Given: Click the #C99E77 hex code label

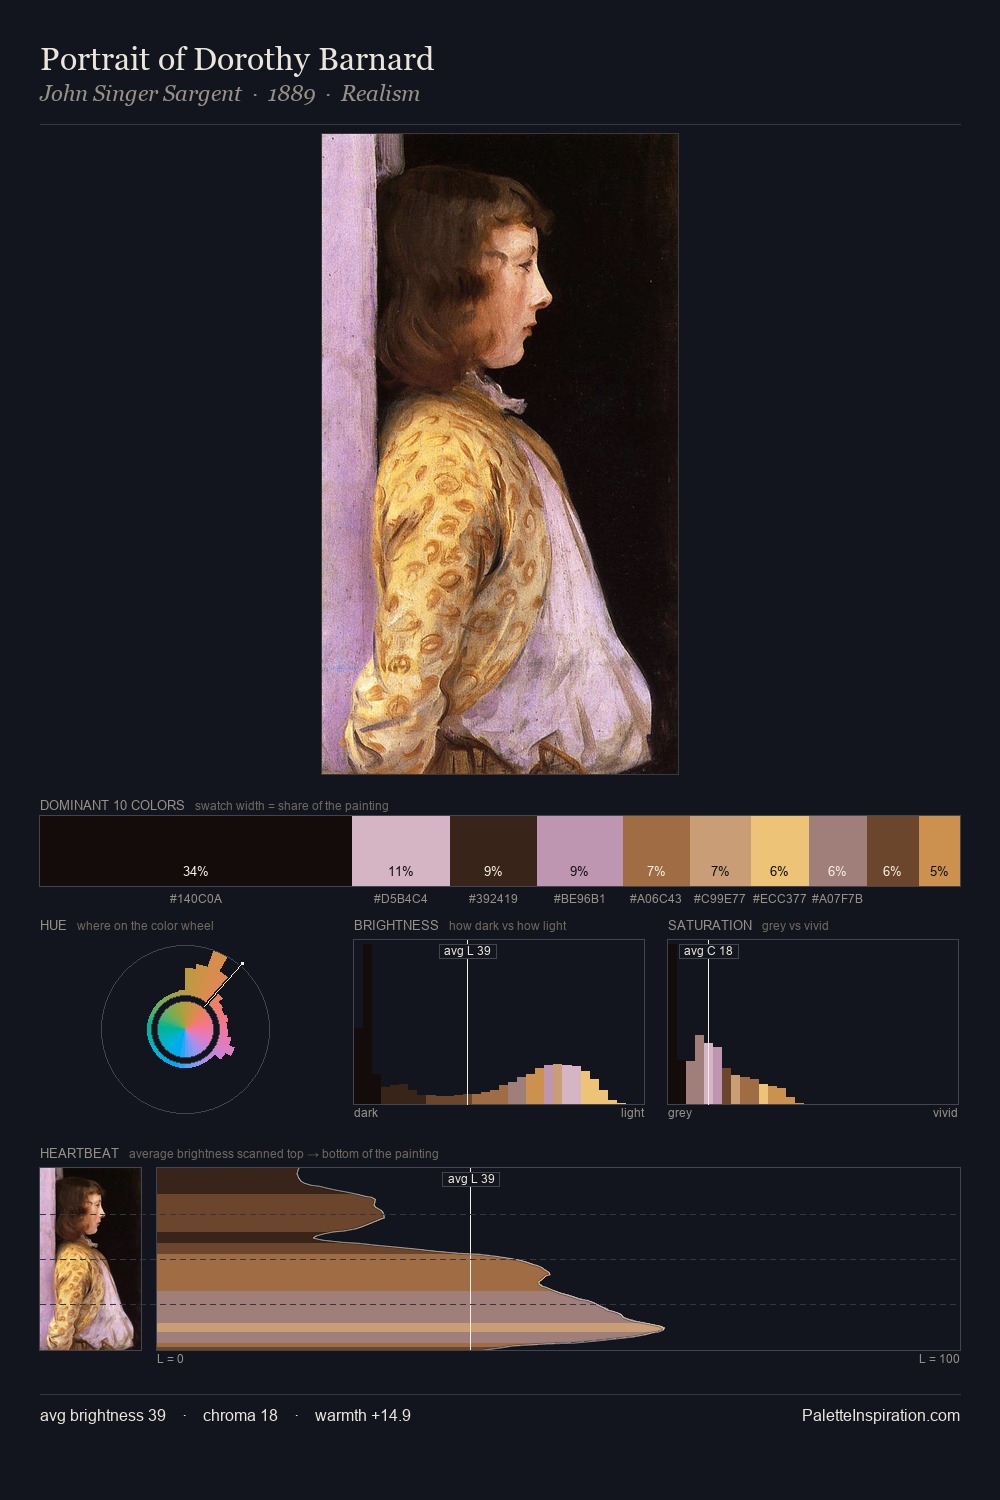Looking at the screenshot, I should (720, 899).
